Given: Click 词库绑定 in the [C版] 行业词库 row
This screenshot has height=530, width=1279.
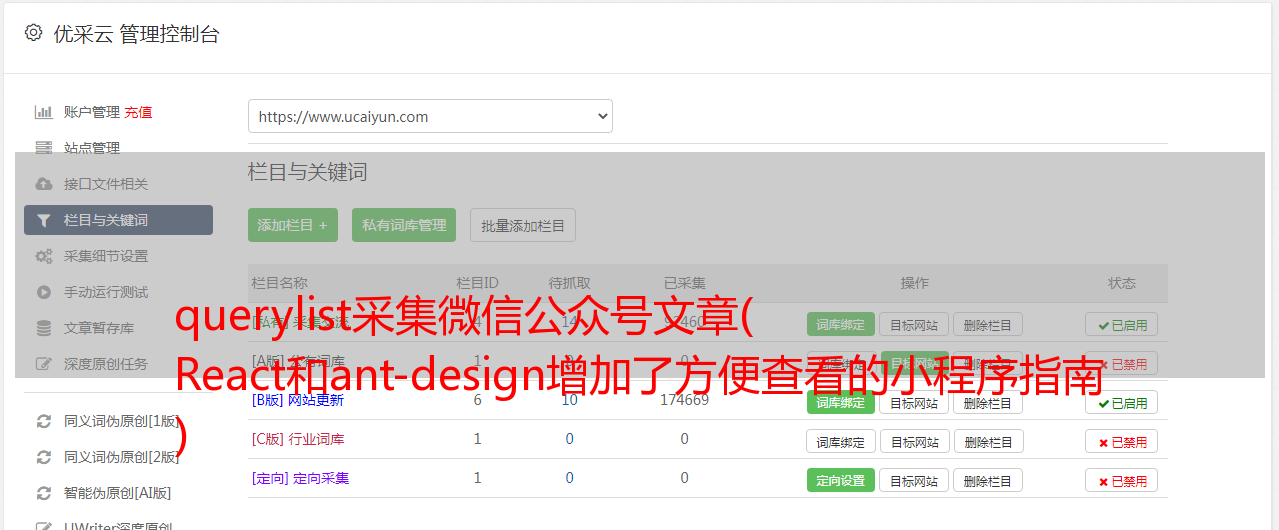Looking at the screenshot, I should (840, 441).
